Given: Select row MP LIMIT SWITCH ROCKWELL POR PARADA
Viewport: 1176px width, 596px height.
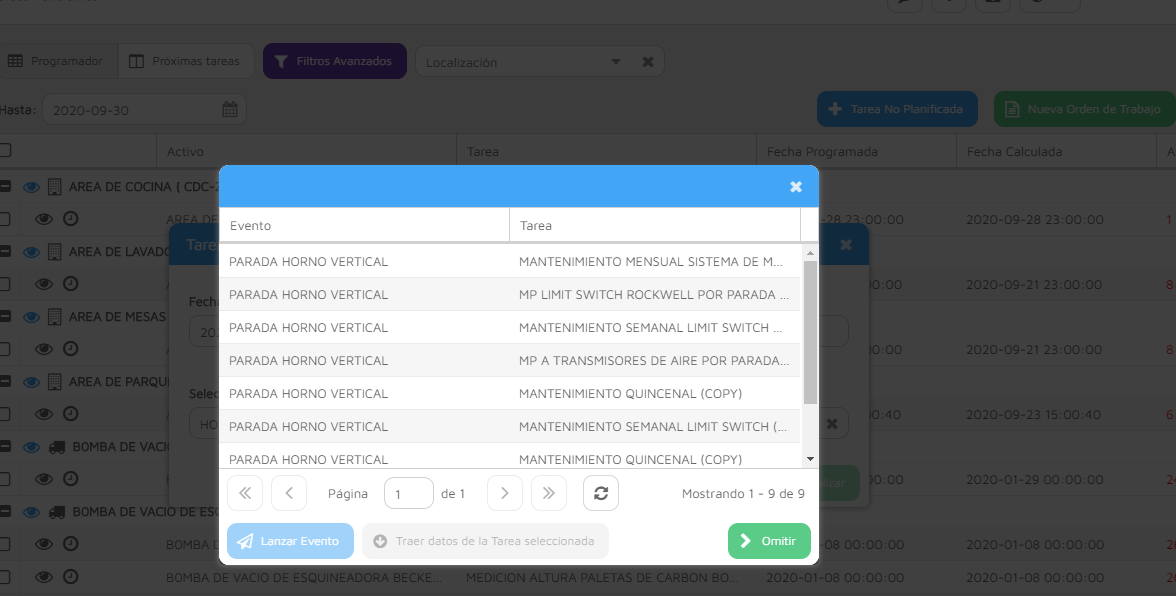Looking at the screenshot, I should [x=510, y=295].
